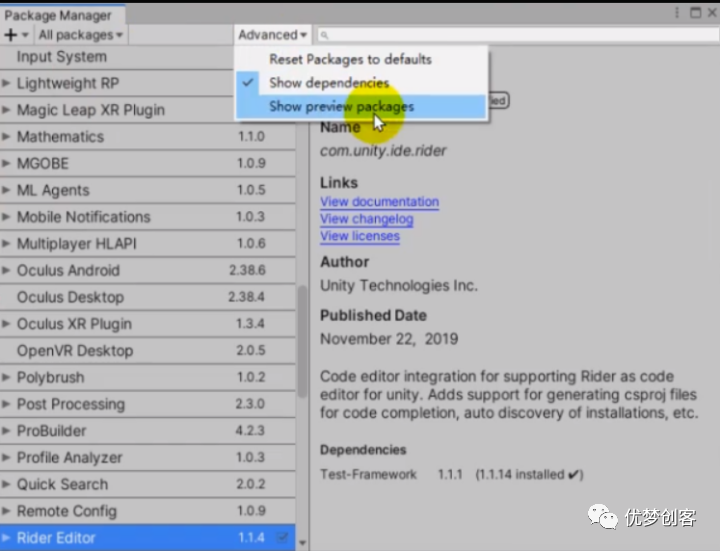Screen dimensions: 720x551
Task: Select the Oculus Desktop package
Action: point(147,297)
